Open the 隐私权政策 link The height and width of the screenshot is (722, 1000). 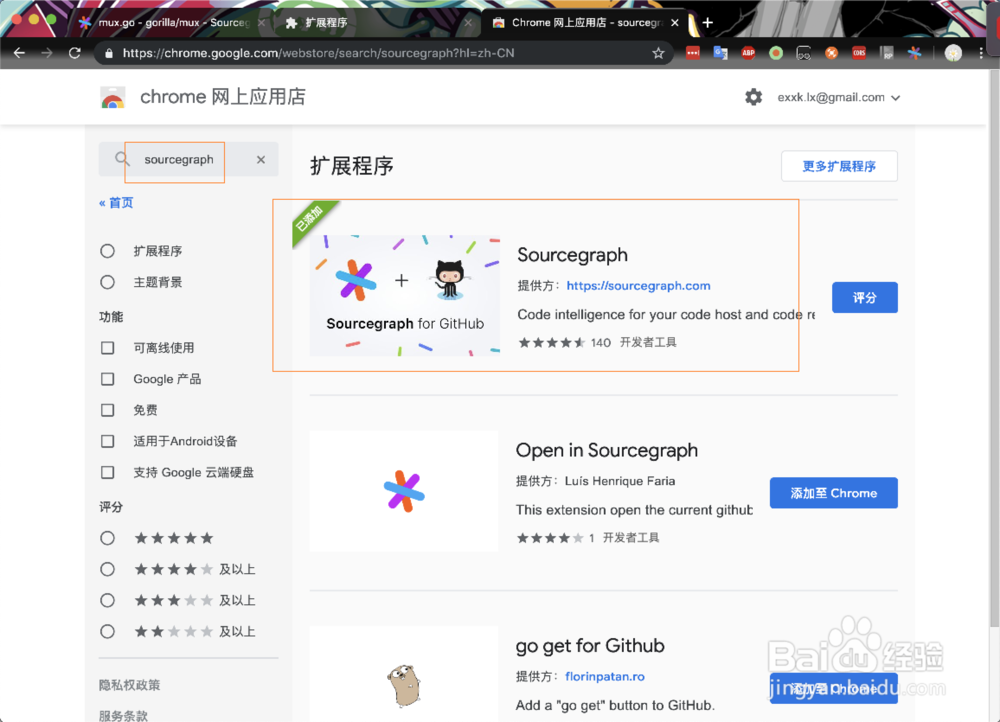(129, 685)
